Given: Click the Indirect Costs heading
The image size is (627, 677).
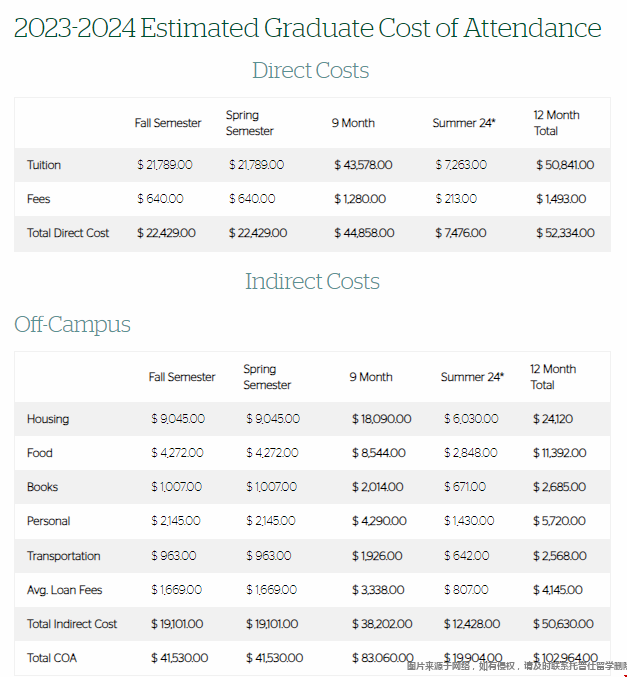Looking at the screenshot, I should [x=312, y=282].
